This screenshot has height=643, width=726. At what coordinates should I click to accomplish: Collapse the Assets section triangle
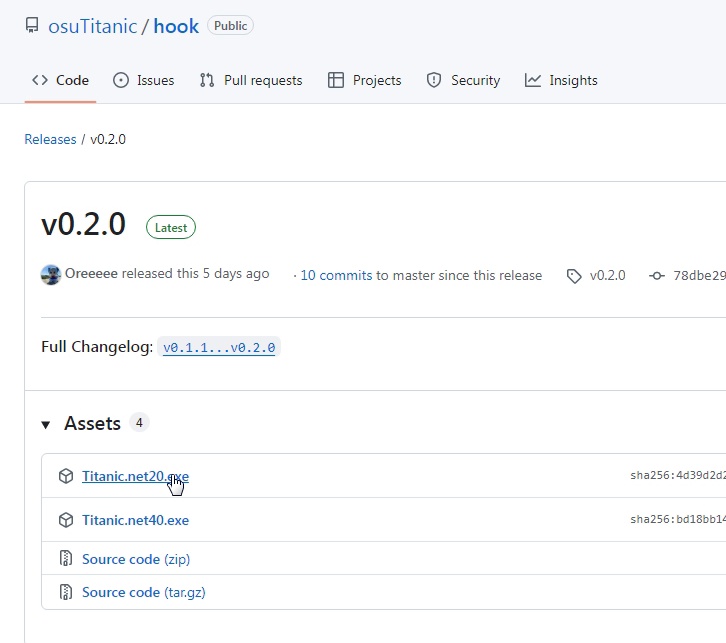point(45,425)
